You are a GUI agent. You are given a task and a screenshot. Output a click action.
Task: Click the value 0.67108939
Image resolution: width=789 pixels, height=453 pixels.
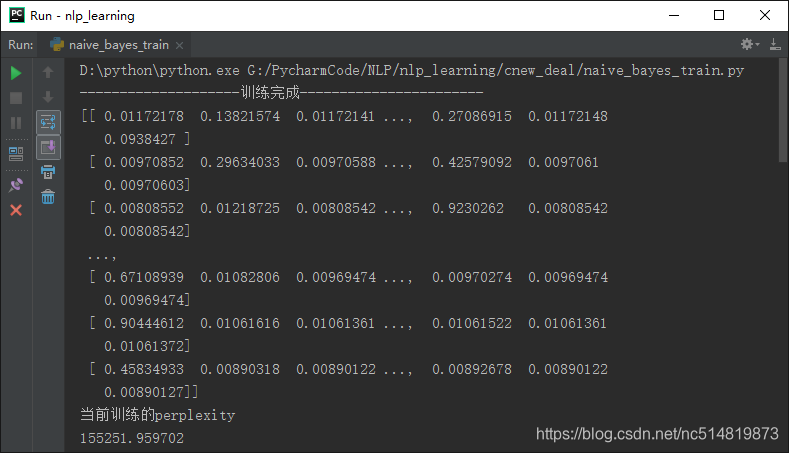point(144,277)
